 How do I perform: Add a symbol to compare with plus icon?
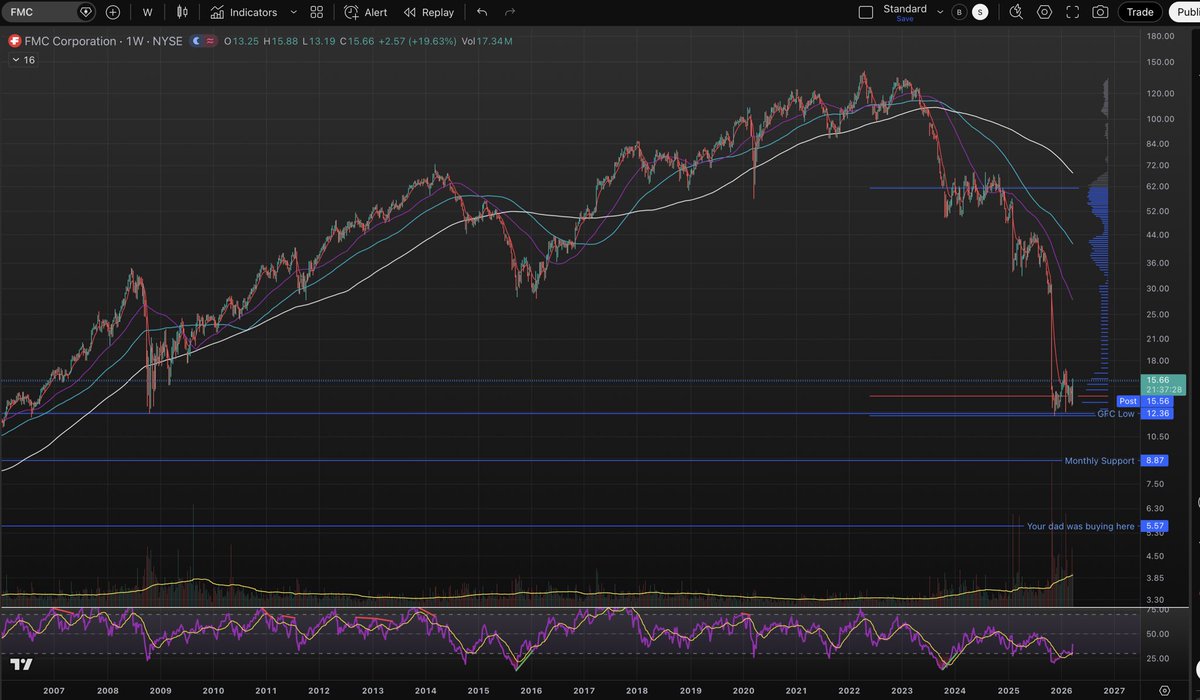click(112, 12)
